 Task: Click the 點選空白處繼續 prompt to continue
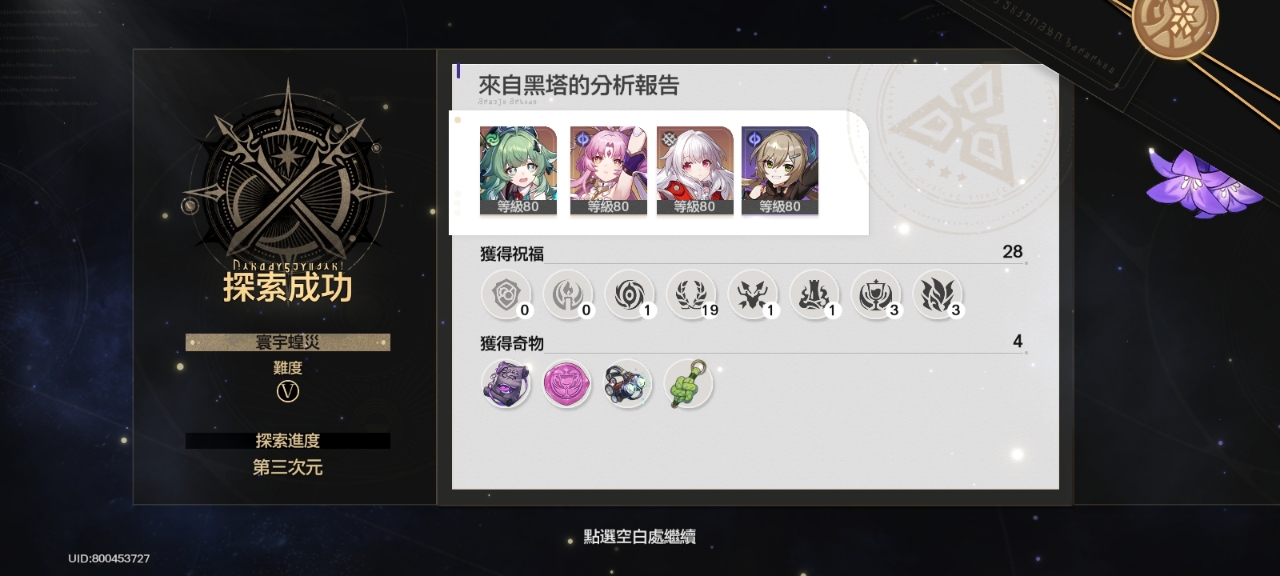(640, 537)
